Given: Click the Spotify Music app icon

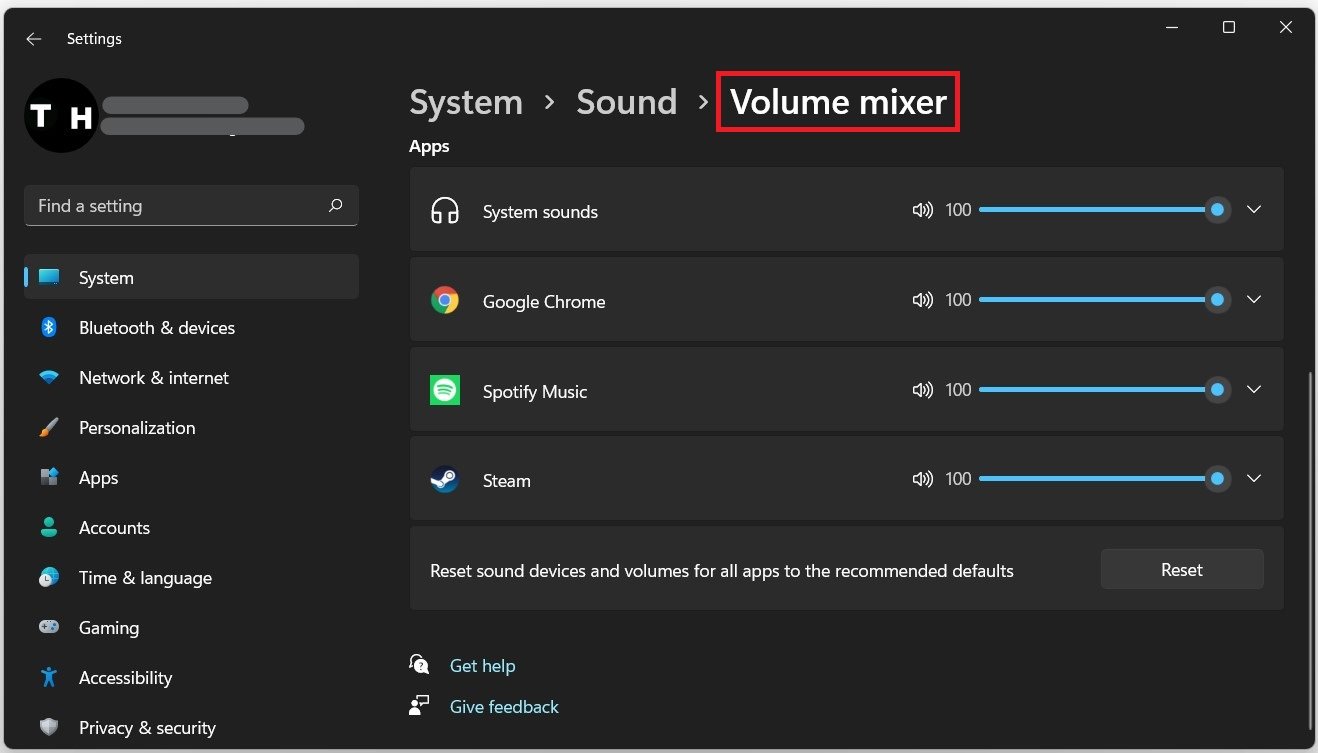Looking at the screenshot, I should click(x=445, y=390).
